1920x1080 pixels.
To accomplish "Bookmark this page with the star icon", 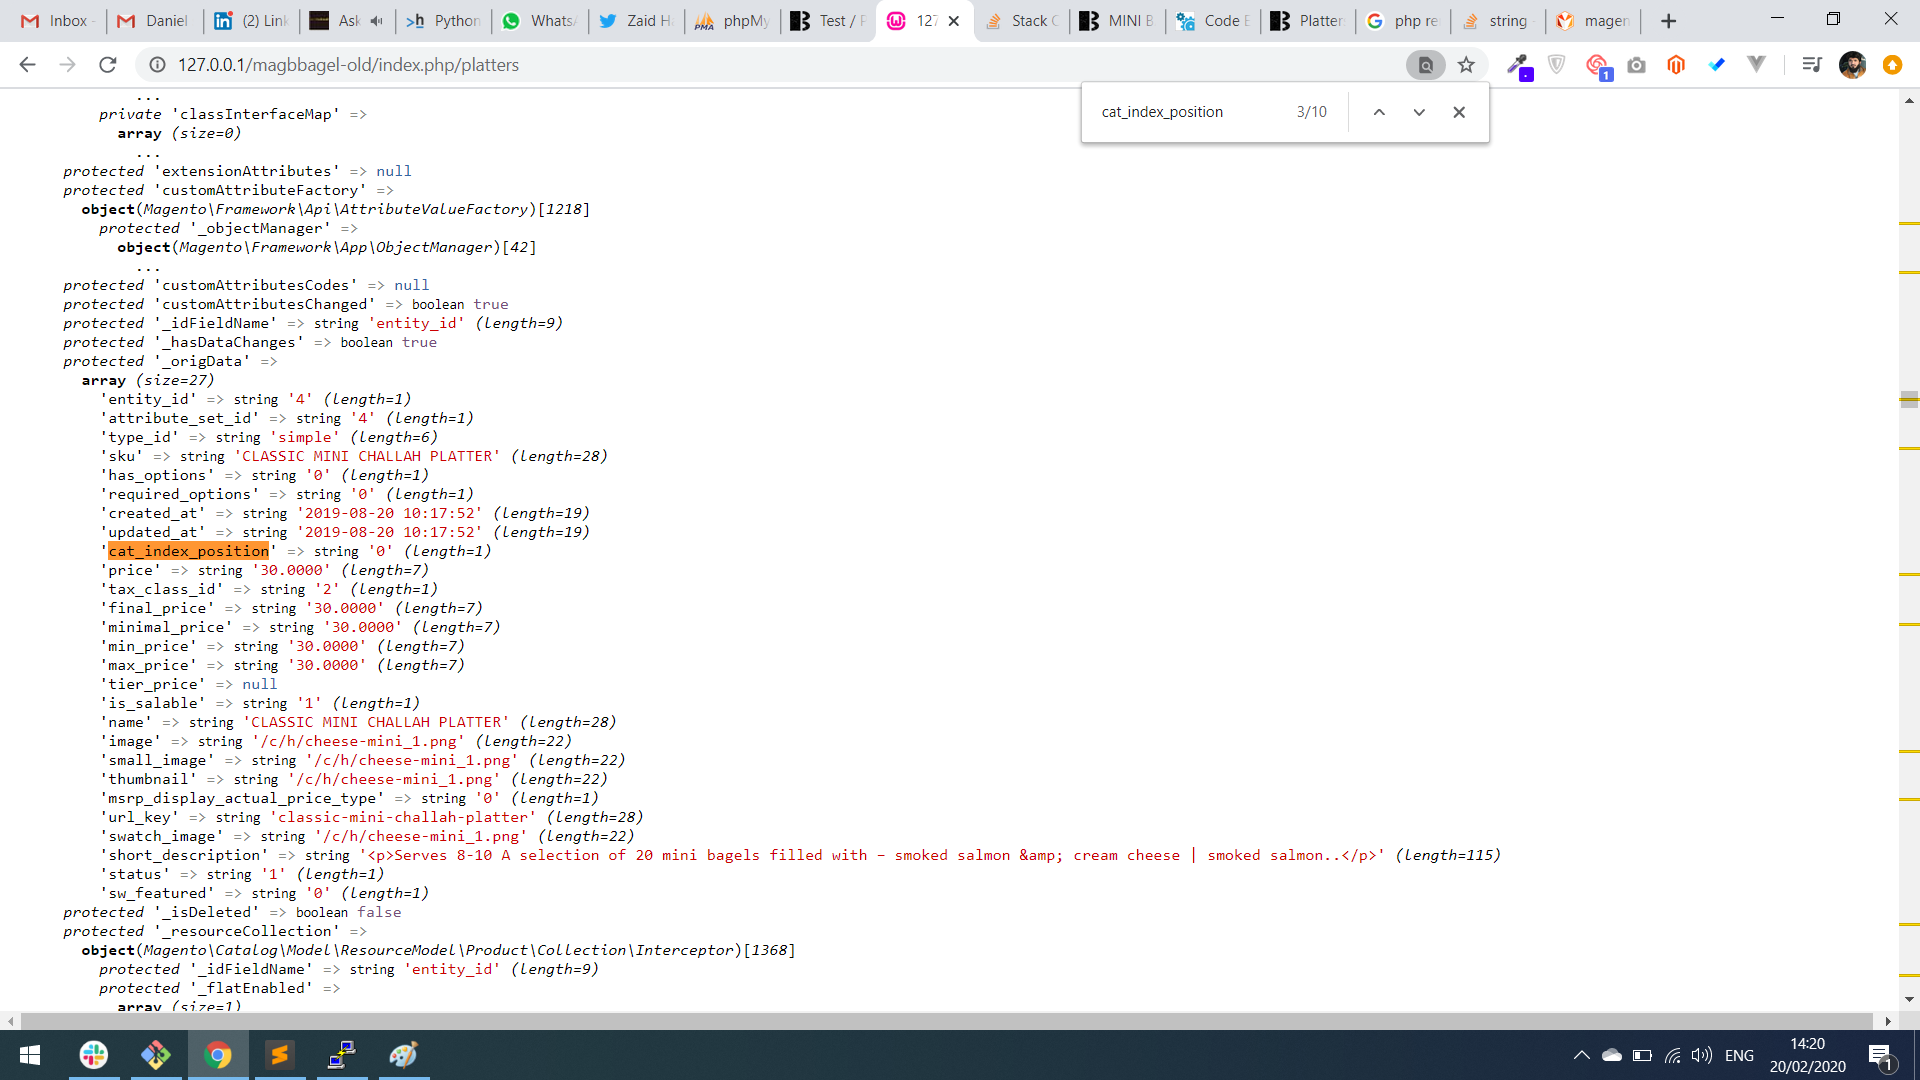I will [1466, 65].
